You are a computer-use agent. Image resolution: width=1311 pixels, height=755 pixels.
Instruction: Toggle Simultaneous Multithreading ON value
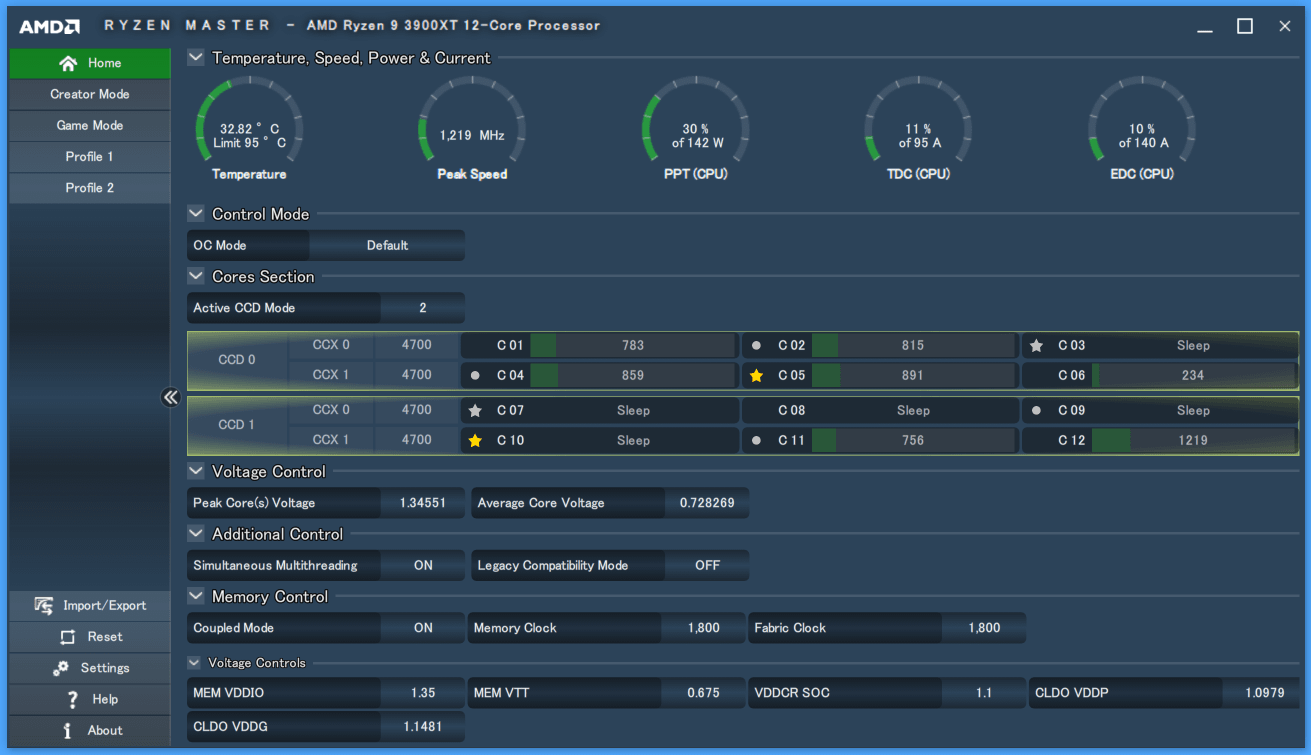(423, 565)
